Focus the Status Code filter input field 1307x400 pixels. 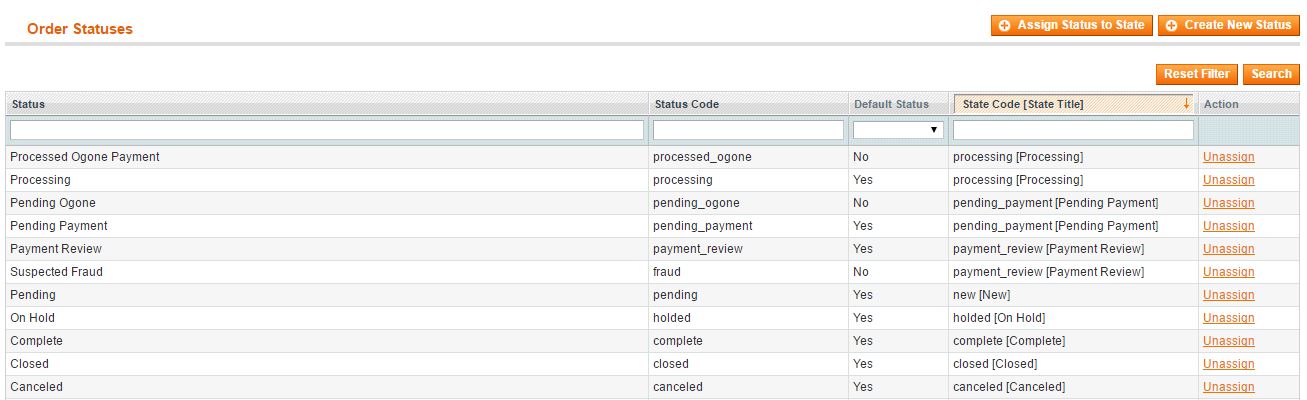(x=748, y=130)
